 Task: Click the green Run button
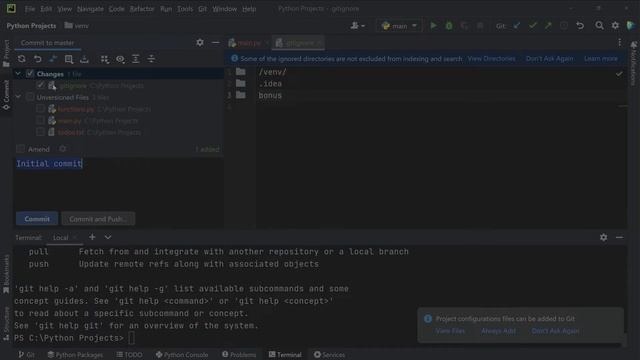(433, 26)
